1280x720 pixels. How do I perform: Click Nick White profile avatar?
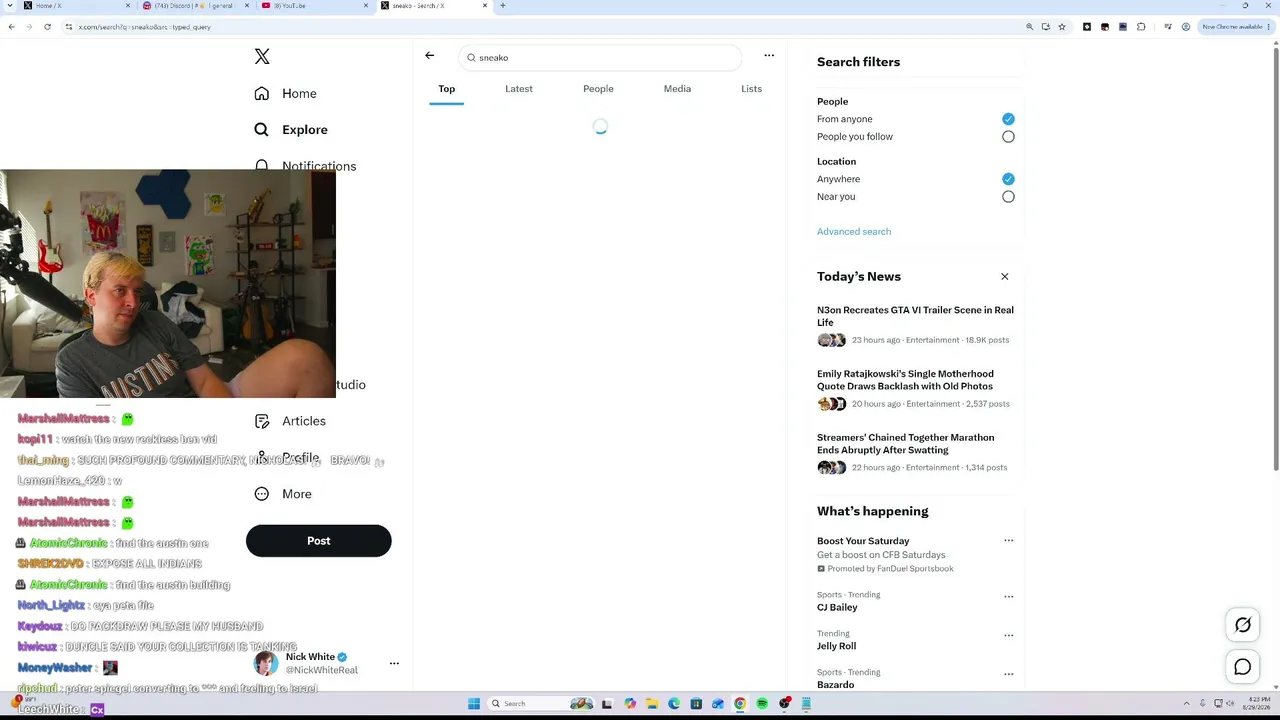pyautogui.click(x=266, y=663)
